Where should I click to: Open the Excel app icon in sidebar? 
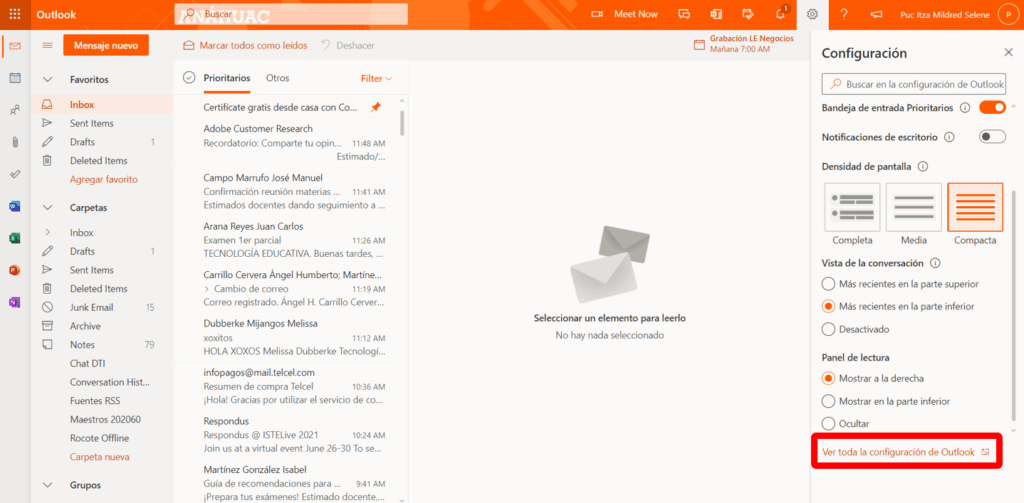[x=15, y=238]
